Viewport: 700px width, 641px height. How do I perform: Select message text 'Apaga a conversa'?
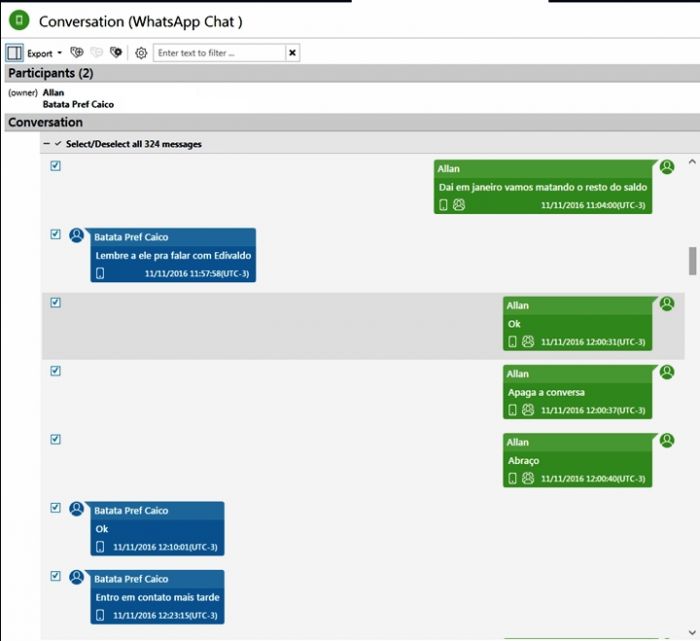click(x=546, y=392)
